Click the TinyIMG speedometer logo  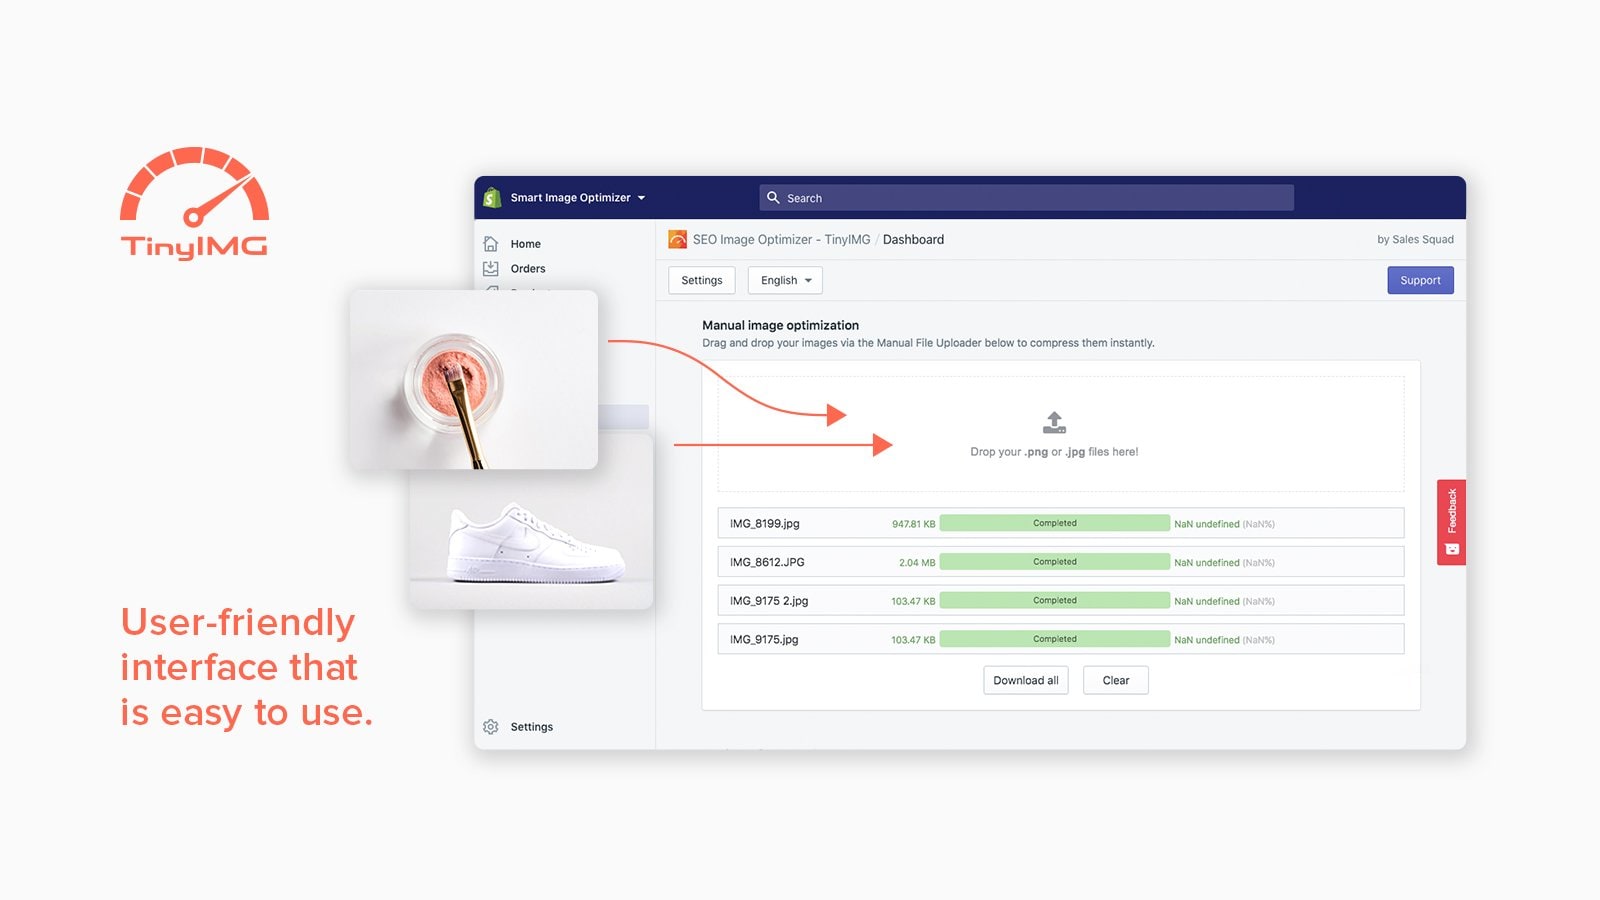[x=194, y=203]
